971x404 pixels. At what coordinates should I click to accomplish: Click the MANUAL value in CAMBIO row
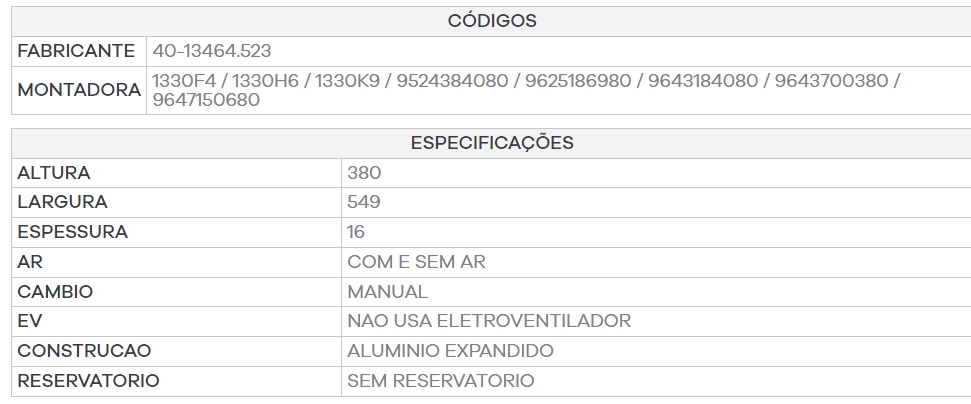388,292
